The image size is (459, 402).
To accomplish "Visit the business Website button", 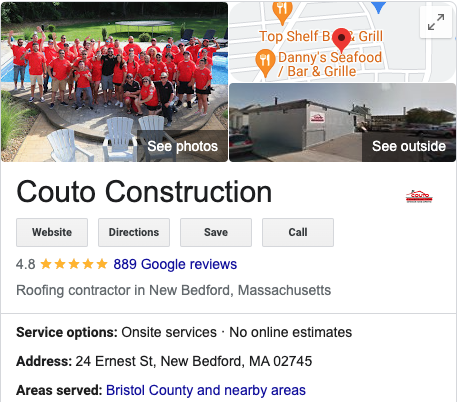I will 52,232.
